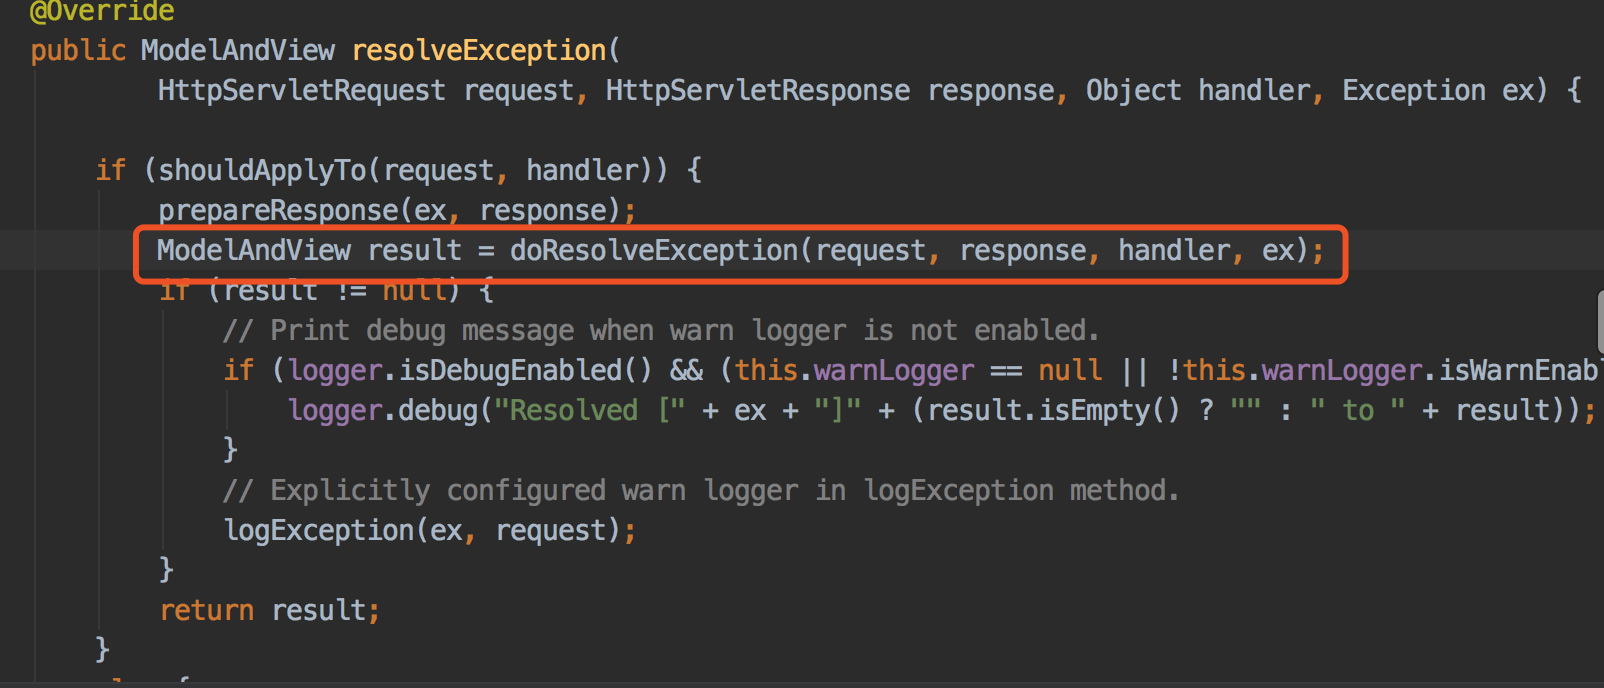Click the return keyword
Screen dimensions: 1604x688
pos(207,610)
